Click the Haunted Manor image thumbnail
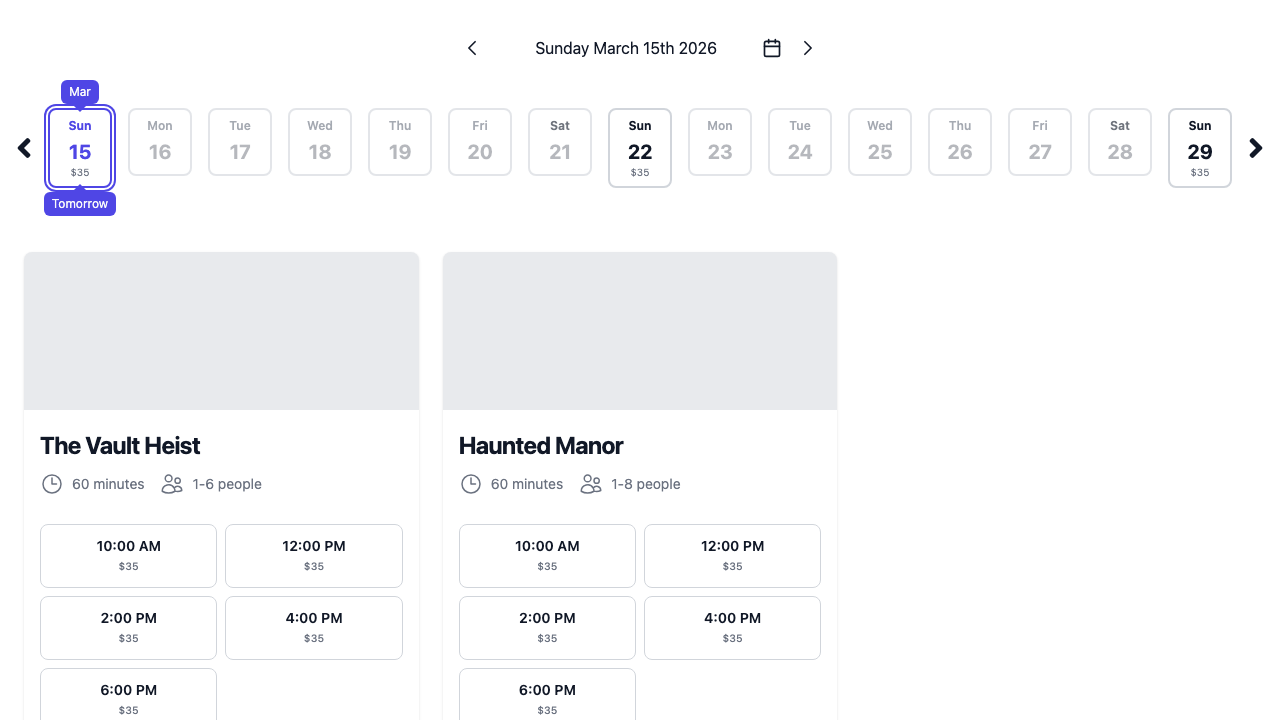 coord(639,330)
